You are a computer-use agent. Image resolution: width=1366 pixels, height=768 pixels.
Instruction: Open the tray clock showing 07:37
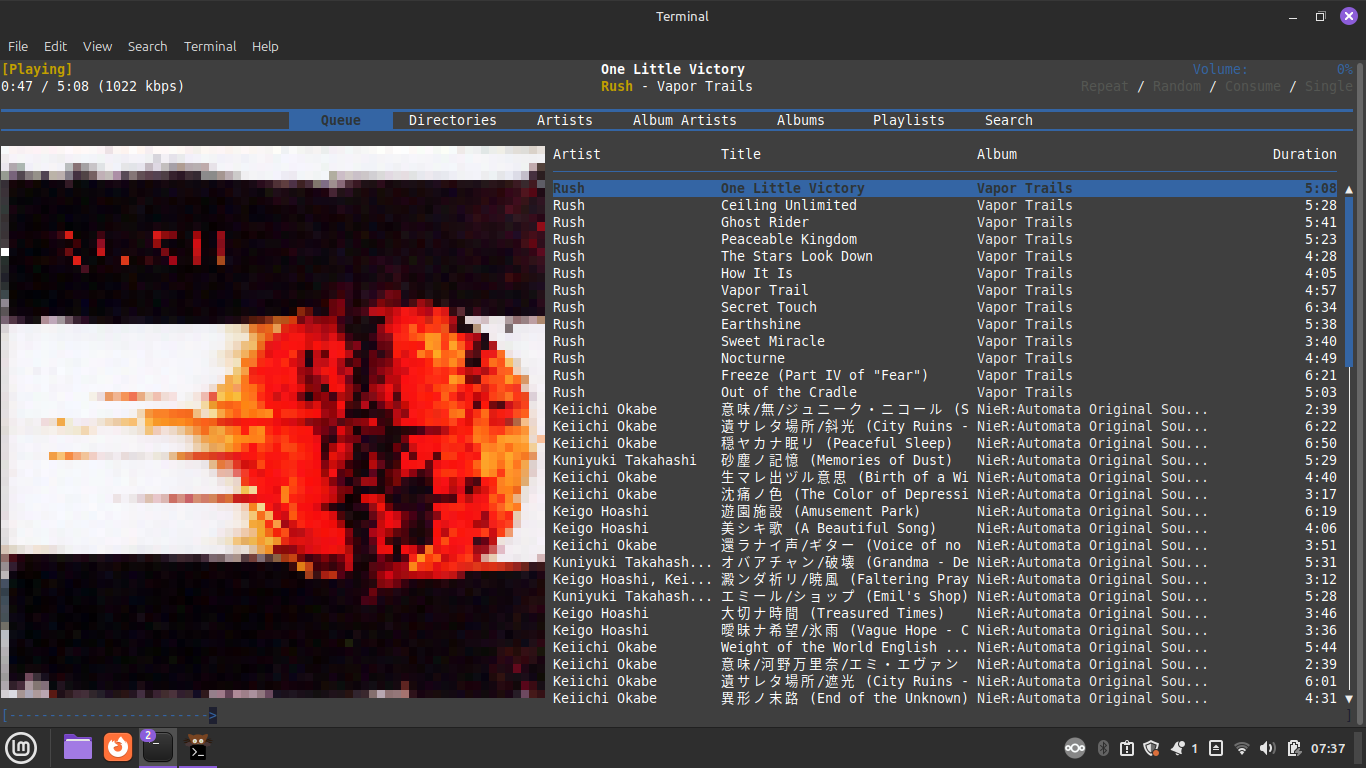(x=1328, y=748)
